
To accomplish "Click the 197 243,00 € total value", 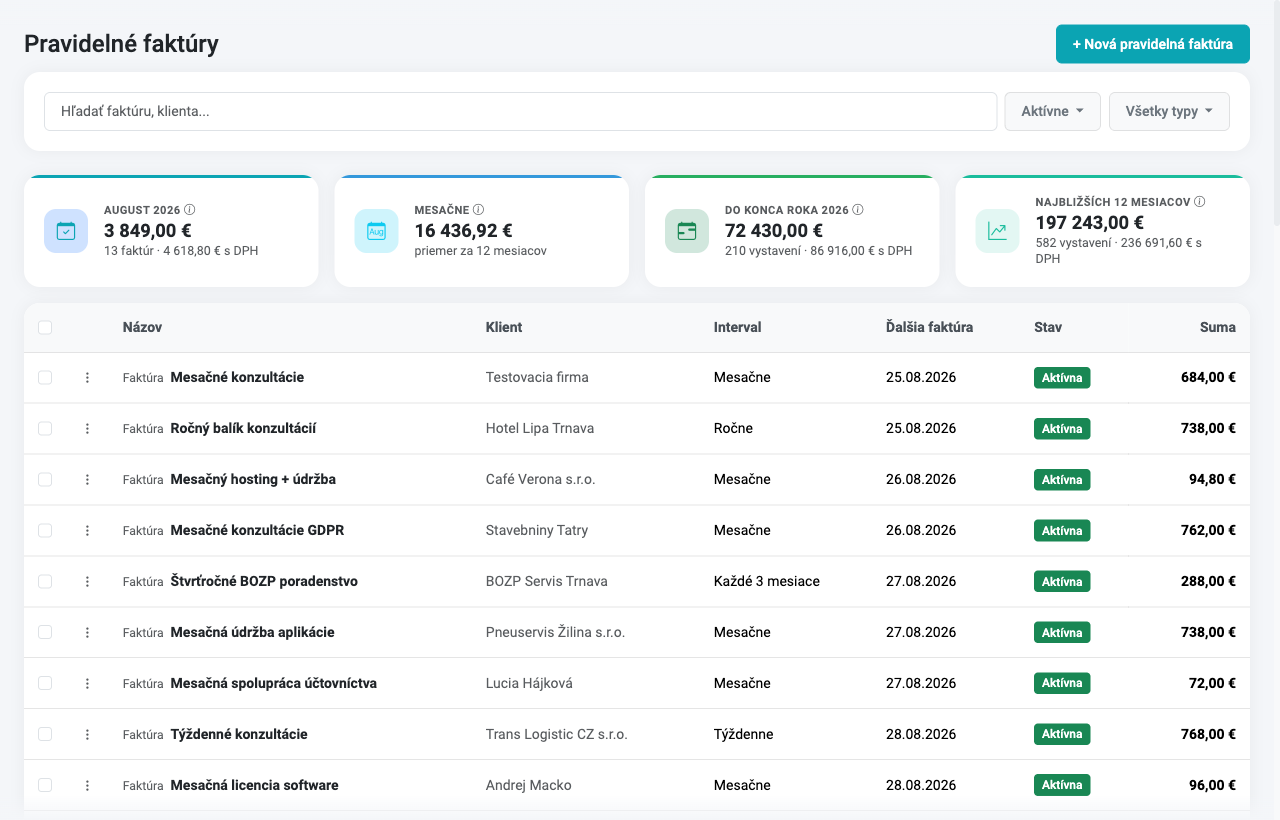I will [1090, 223].
